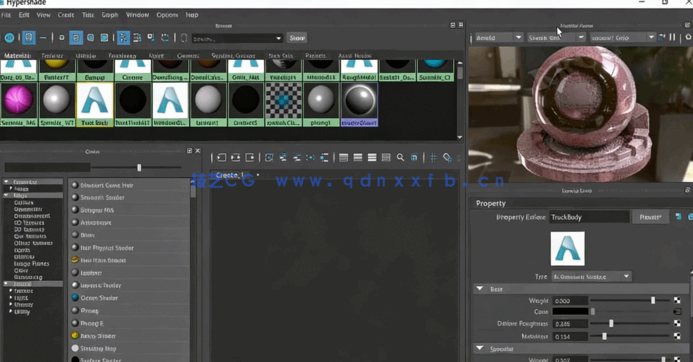Select the phong1 material swatch
The height and width of the screenshot is (362, 693).
pos(321,104)
